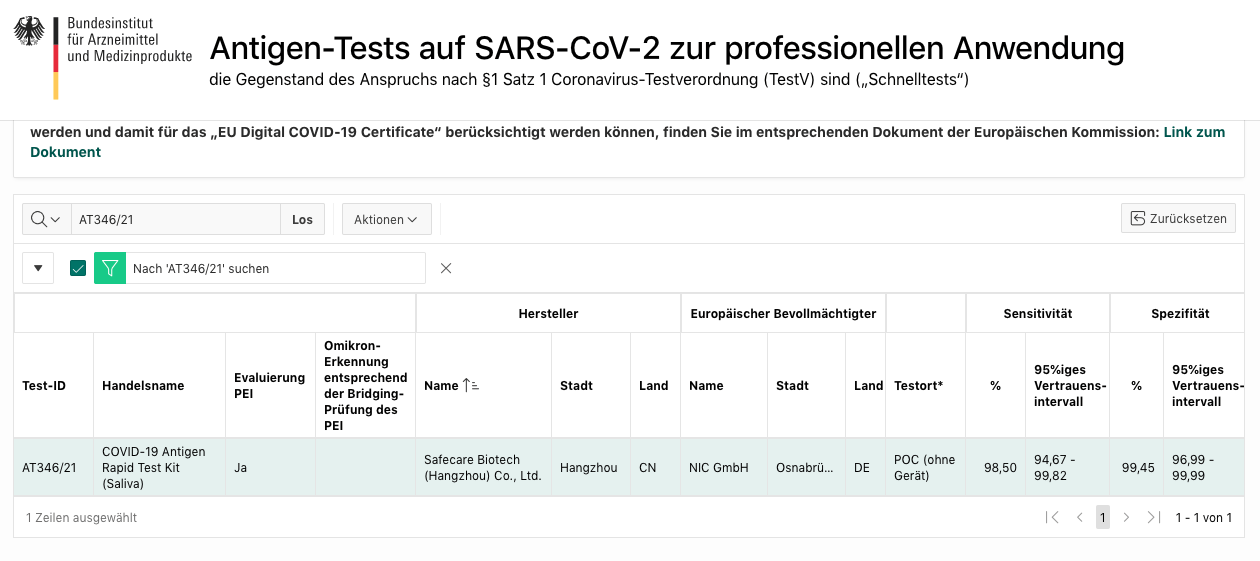
Task: Click the POC (ohne Gerät) cell
Action: click(924, 467)
